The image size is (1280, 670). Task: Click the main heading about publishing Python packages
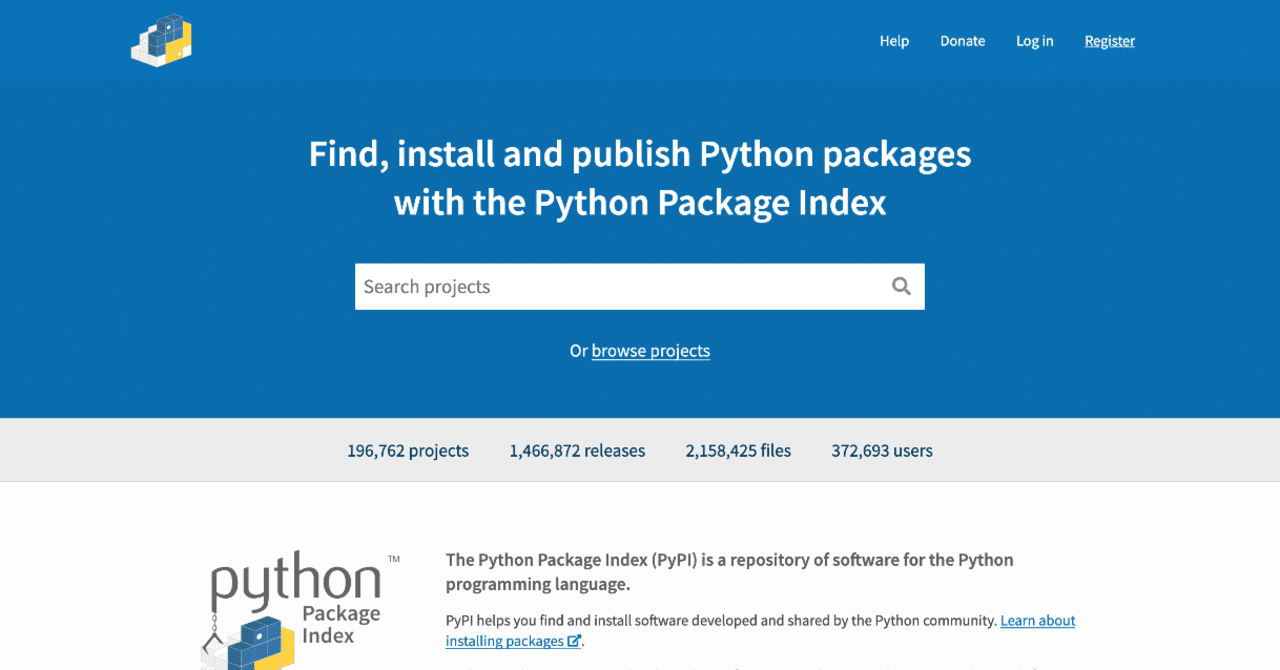click(639, 177)
